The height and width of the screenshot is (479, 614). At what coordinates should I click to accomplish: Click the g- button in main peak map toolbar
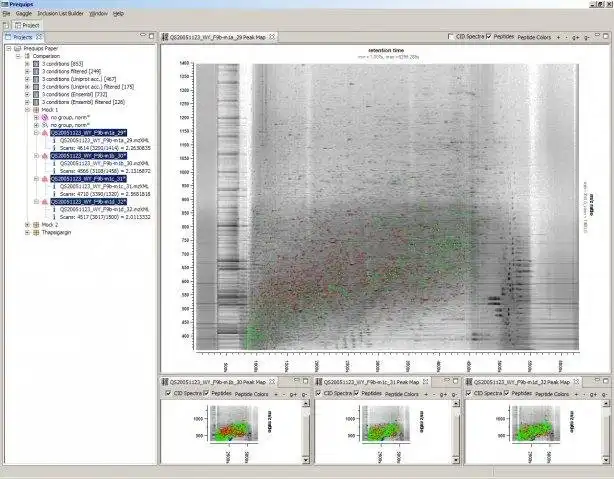click(586, 38)
